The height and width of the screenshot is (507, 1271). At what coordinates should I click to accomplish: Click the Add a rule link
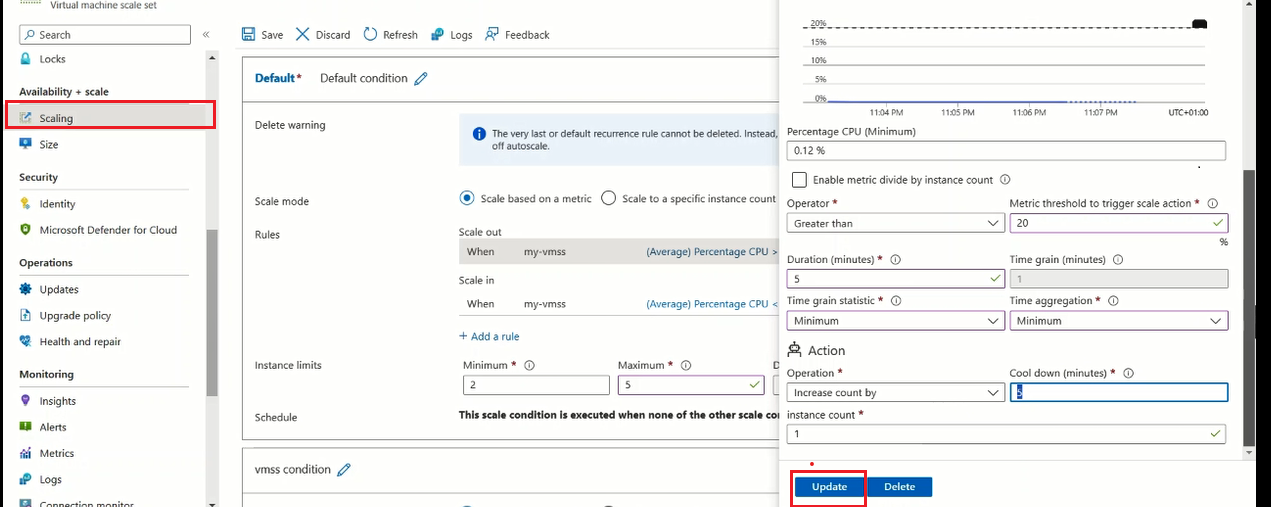click(x=489, y=336)
